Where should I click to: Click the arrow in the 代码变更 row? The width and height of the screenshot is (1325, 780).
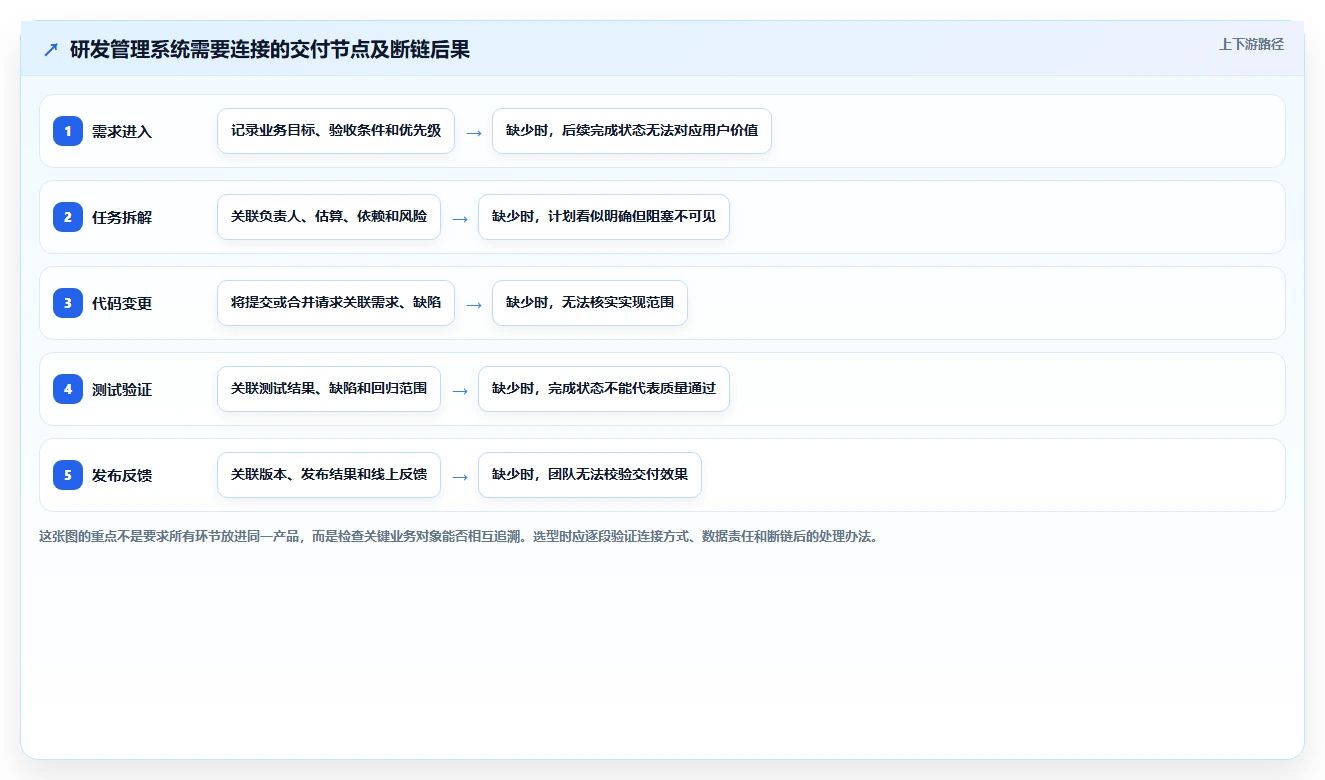point(474,304)
